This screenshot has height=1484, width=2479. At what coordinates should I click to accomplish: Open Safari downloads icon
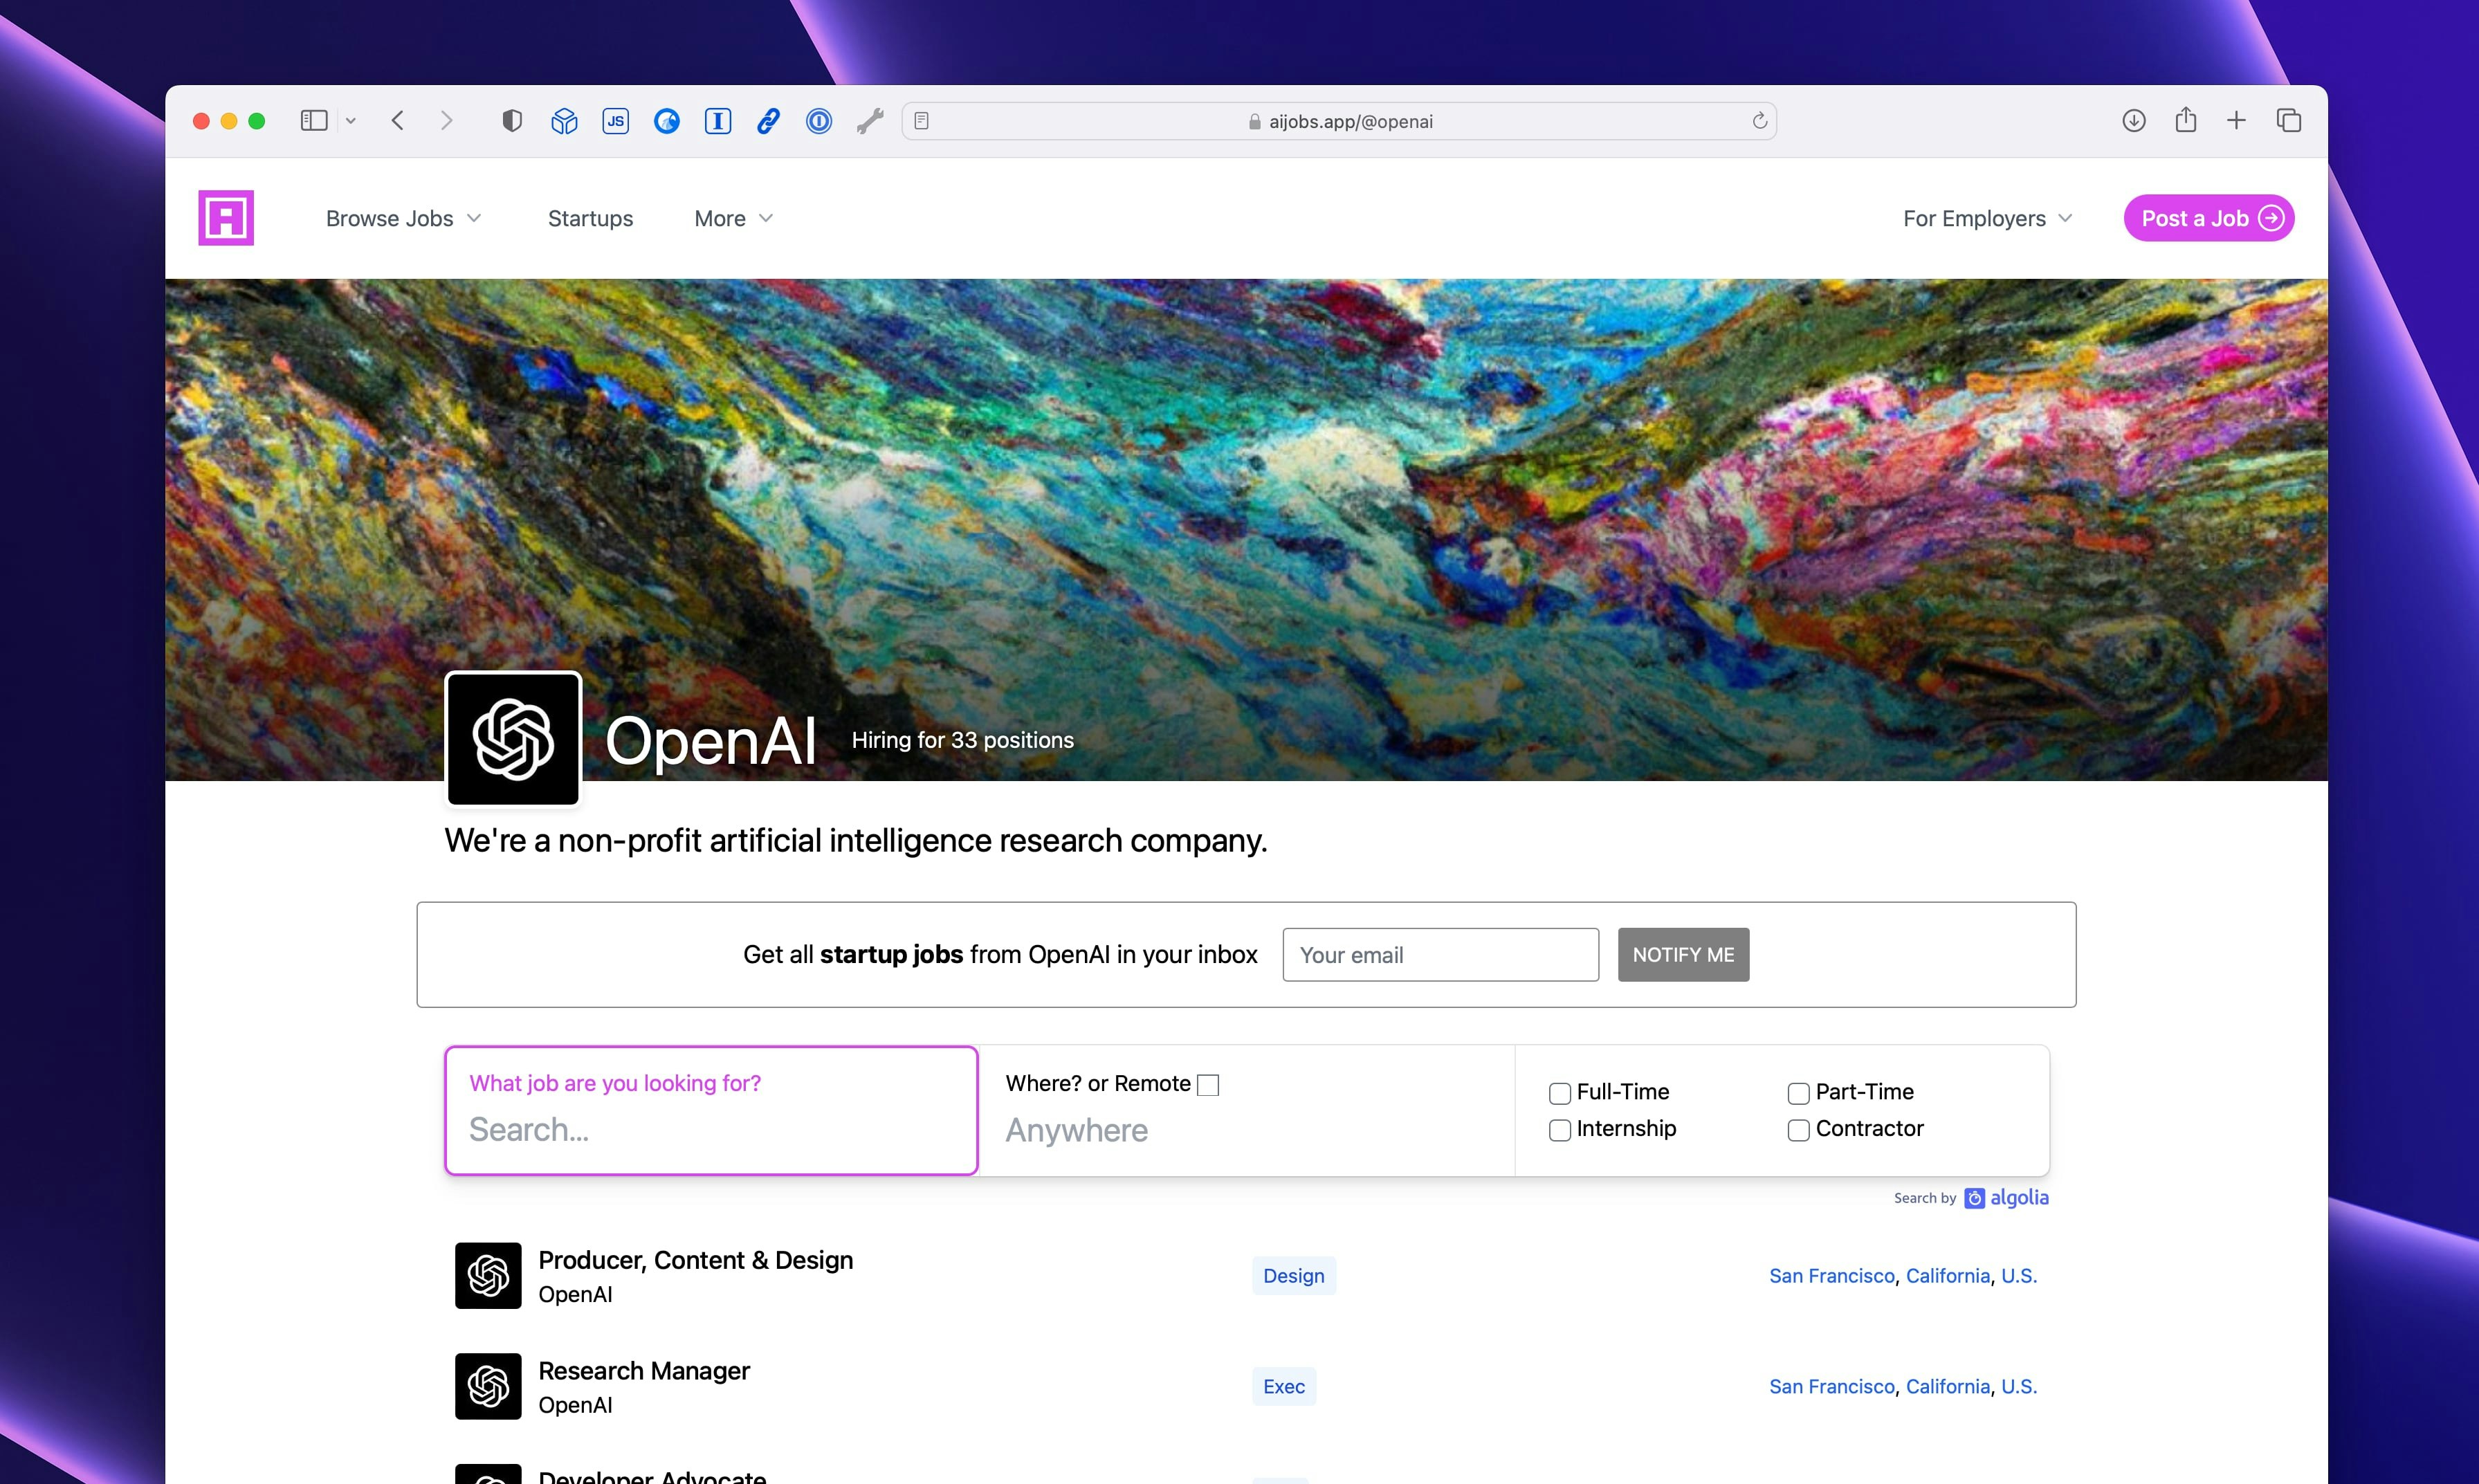point(2134,121)
